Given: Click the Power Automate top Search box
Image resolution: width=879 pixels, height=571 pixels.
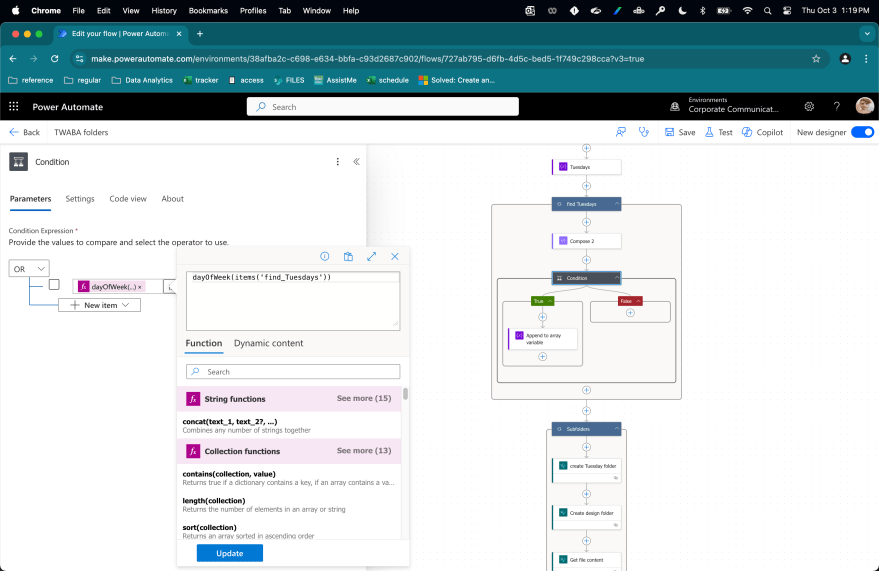Looking at the screenshot, I should tap(383, 106).
